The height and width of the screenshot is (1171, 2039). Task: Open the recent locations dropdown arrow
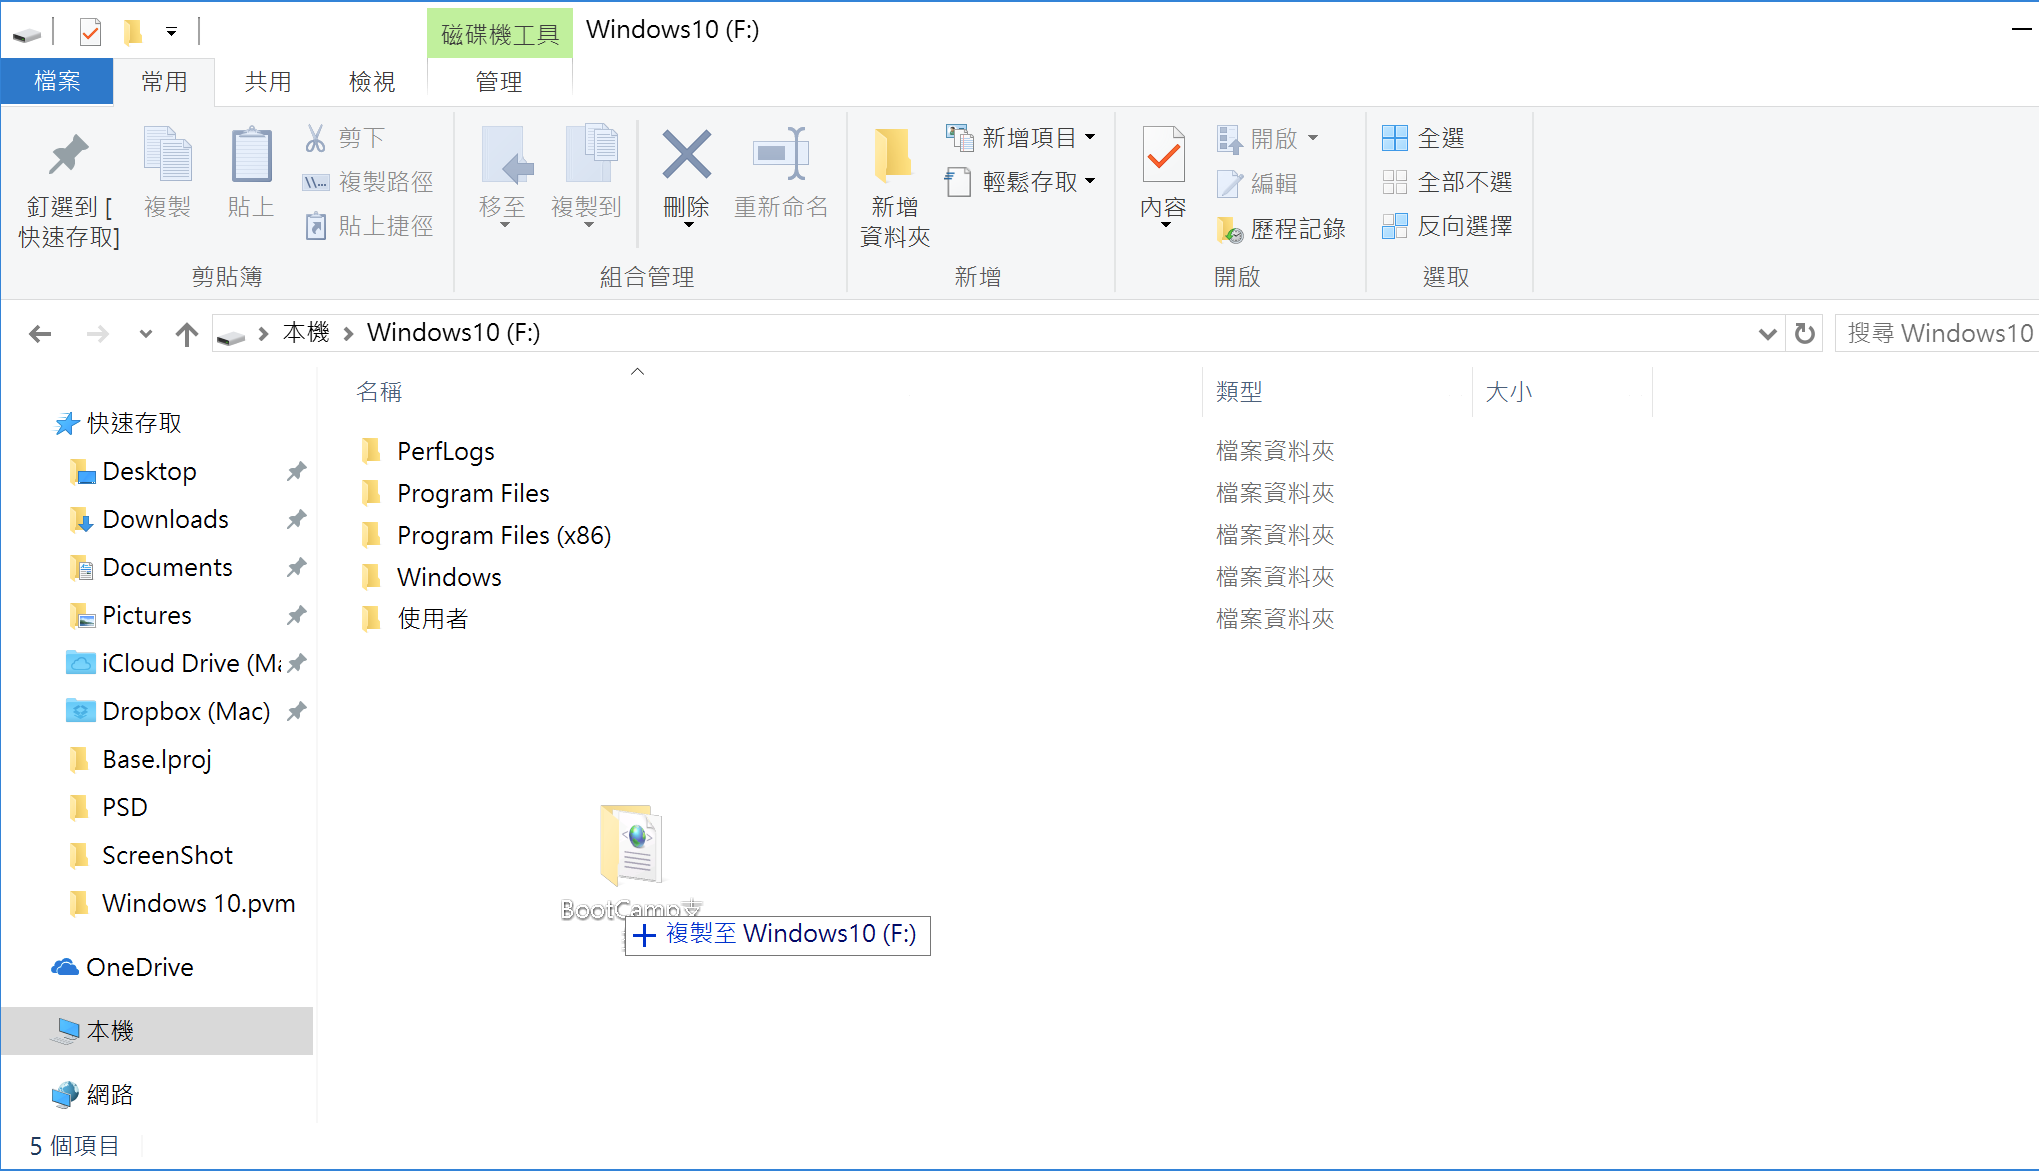point(146,334)
